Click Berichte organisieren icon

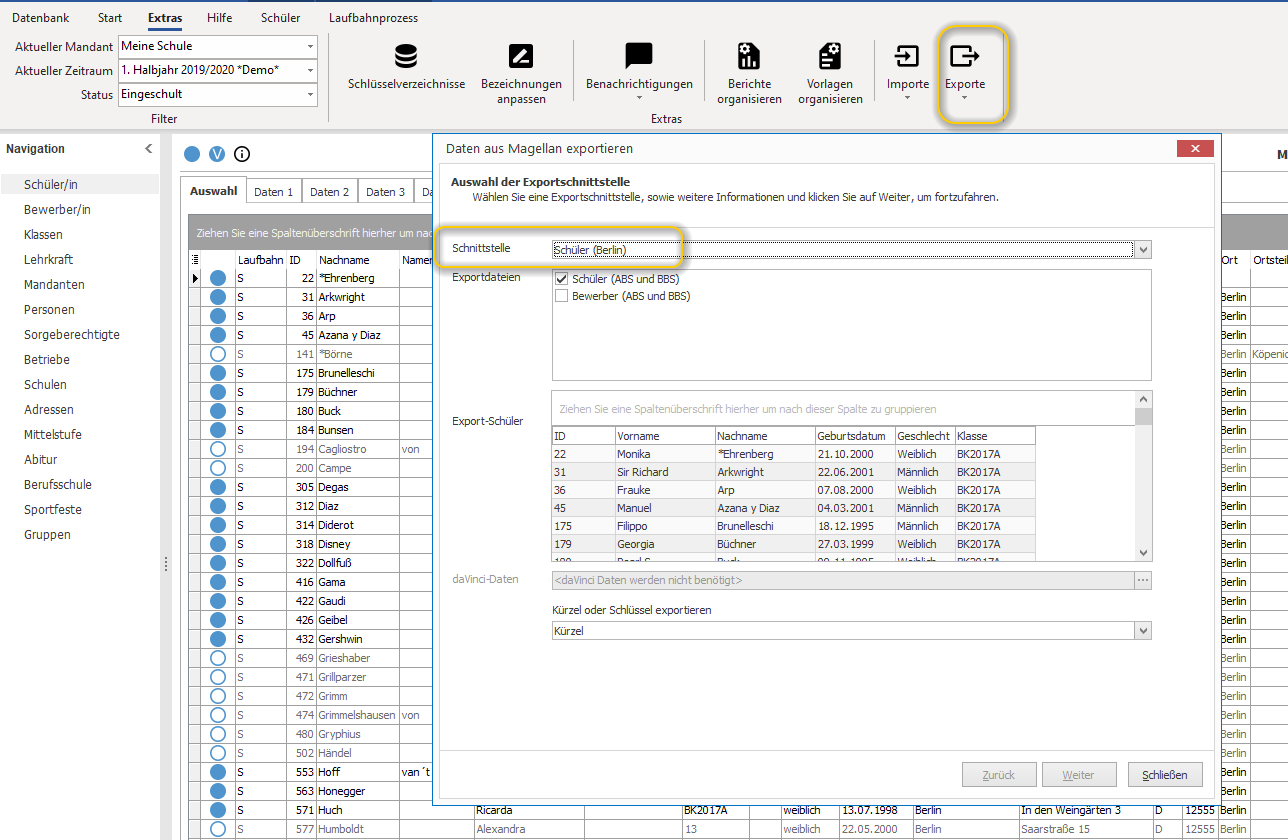click(x=749, y=56)
